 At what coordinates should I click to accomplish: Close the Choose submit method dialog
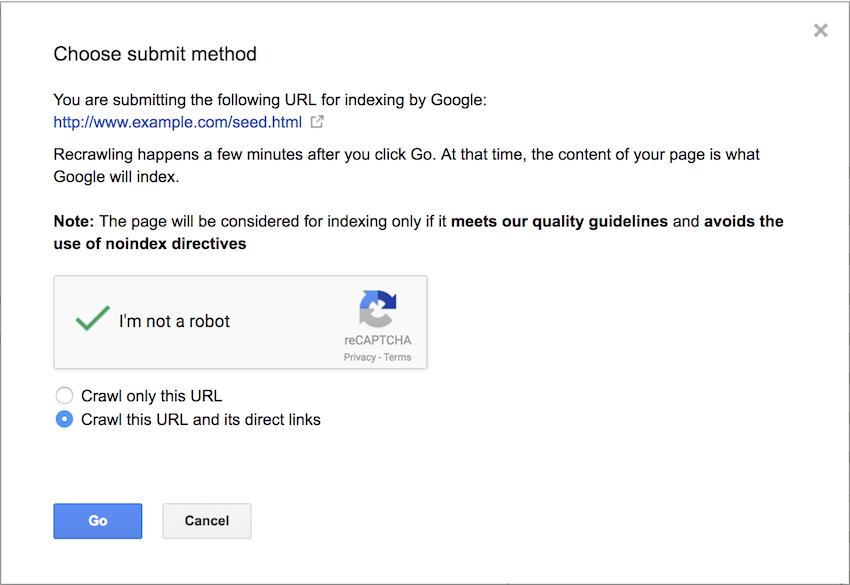tap(821, 31)
